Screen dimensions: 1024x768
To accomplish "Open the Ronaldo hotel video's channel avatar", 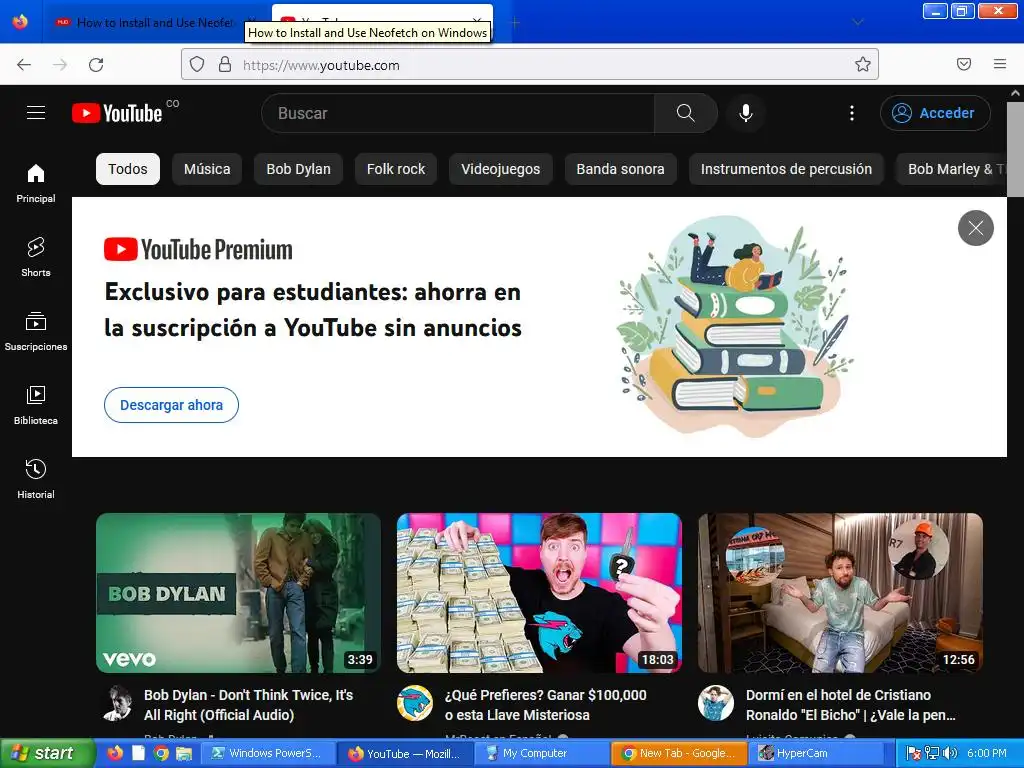I will point(716,703).
